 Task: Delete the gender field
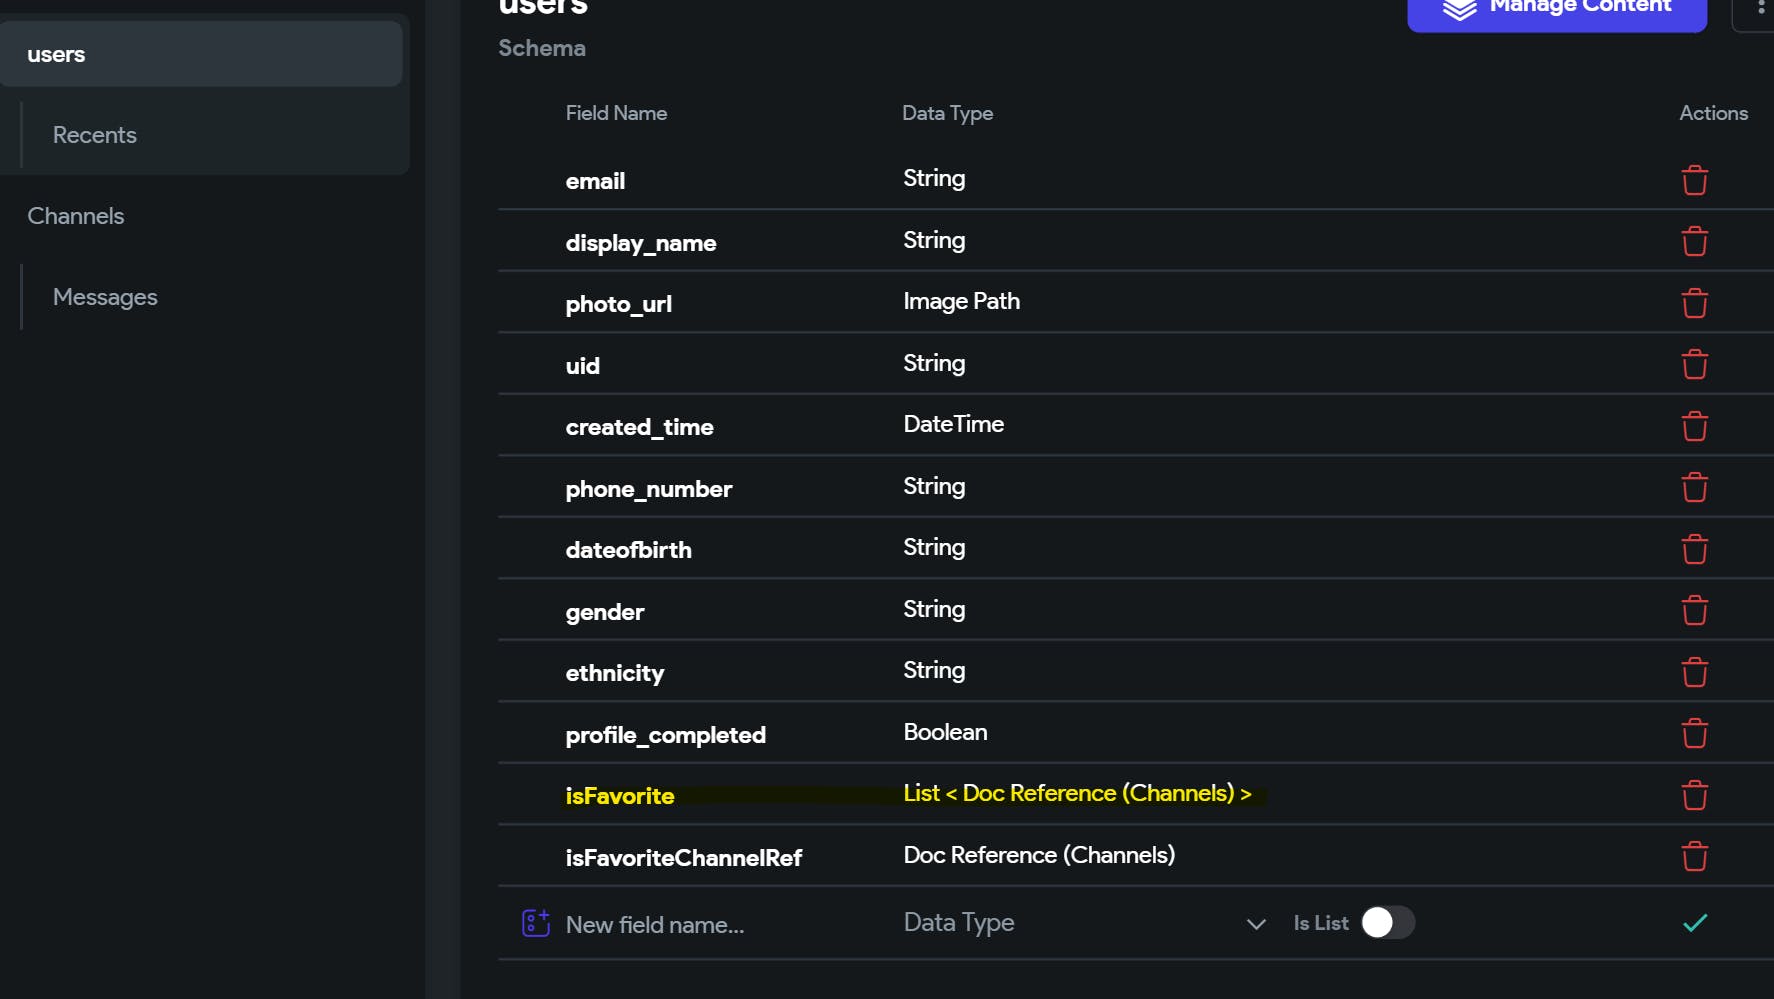click(1694, 610)
